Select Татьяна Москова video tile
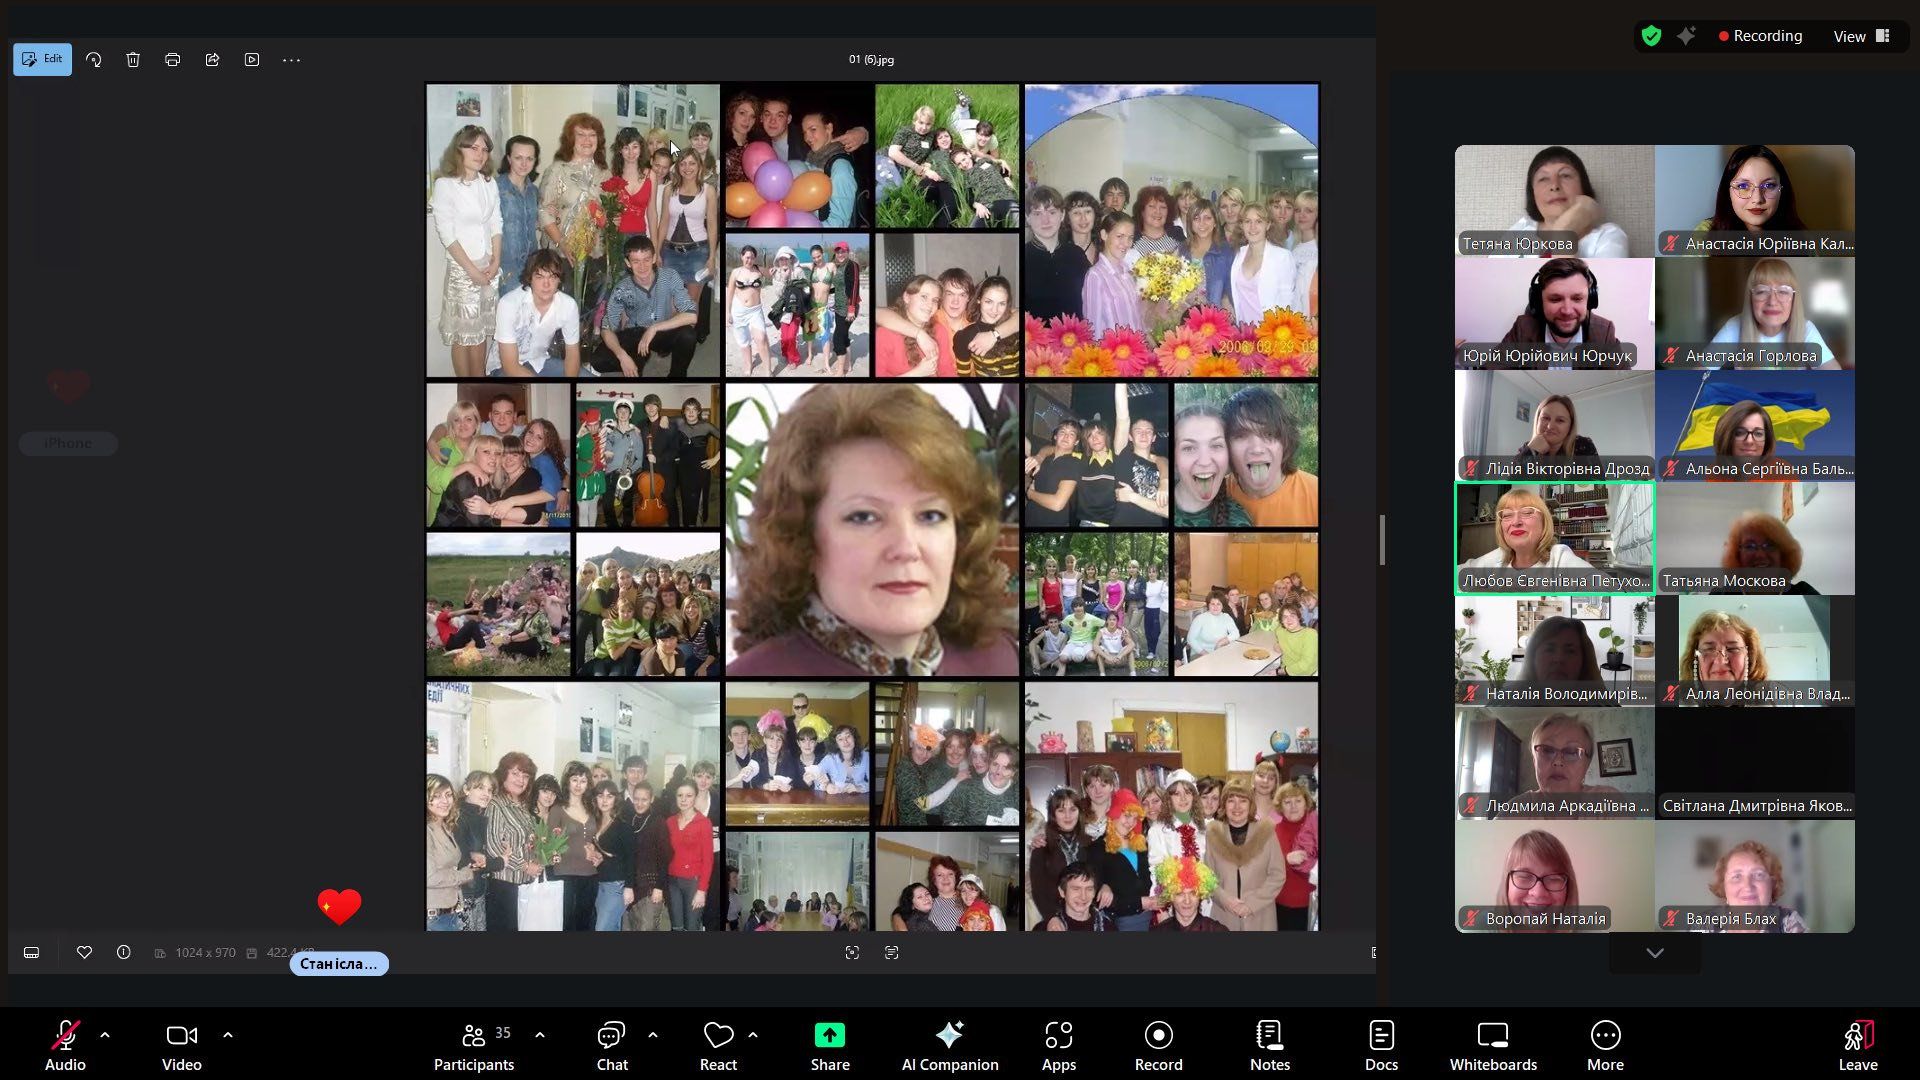1920x1080 pixels. (1755, 539)
